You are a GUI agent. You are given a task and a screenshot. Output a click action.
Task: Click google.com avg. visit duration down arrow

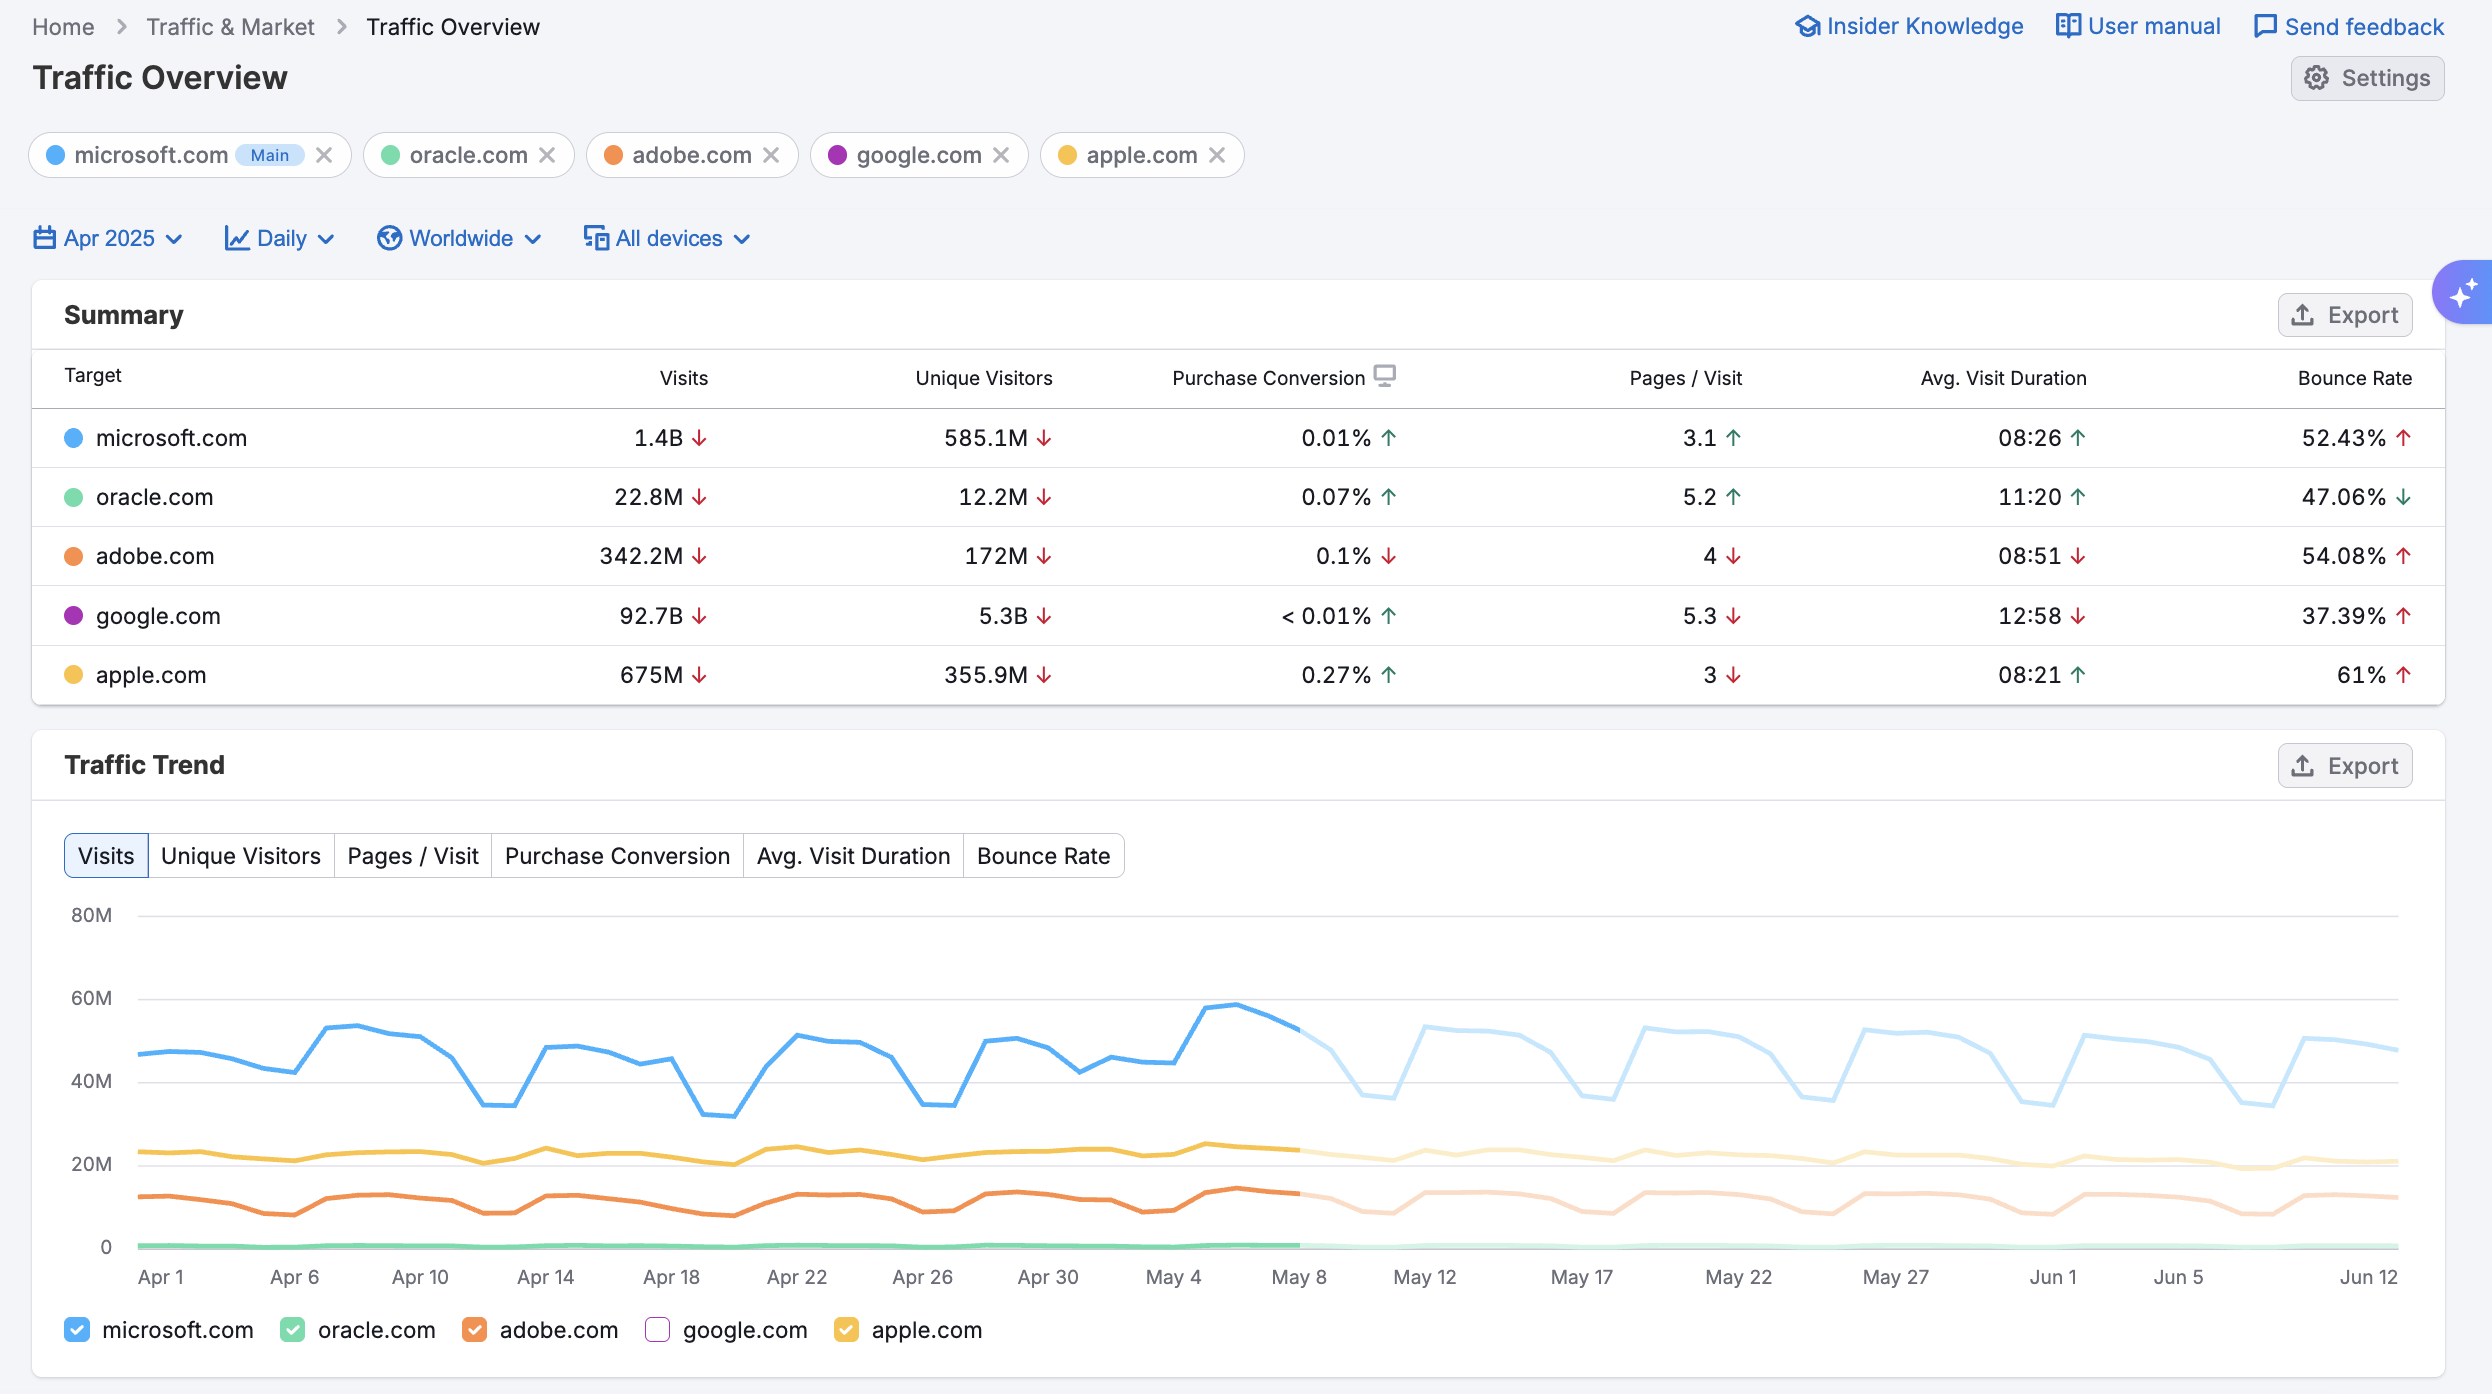[x=2078, y=616]
